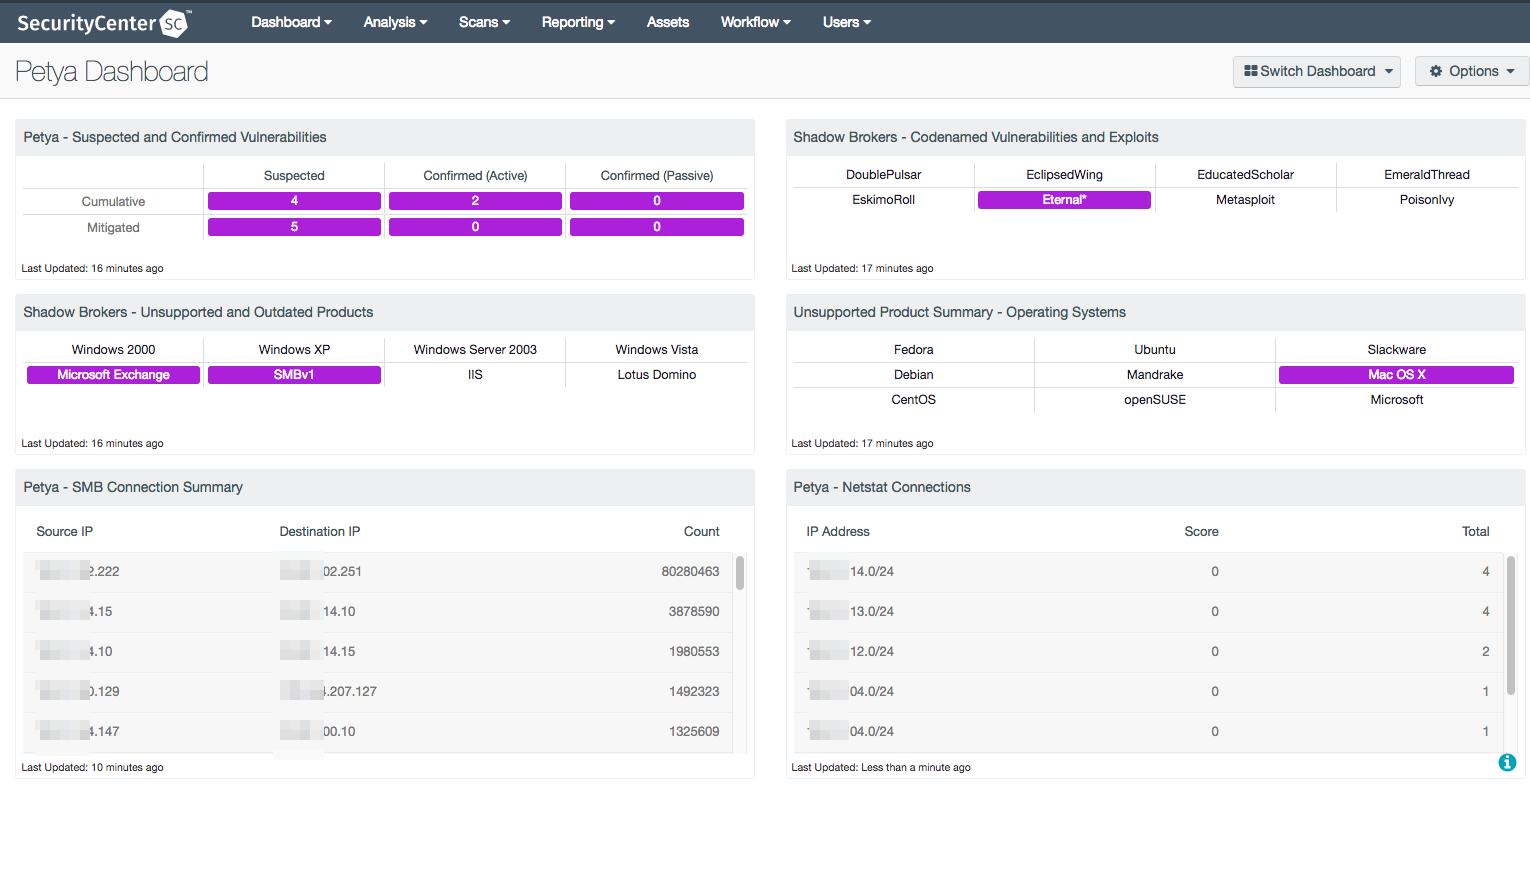
Task: Select the EducatedScholar cell
Action: point(1245,175)
